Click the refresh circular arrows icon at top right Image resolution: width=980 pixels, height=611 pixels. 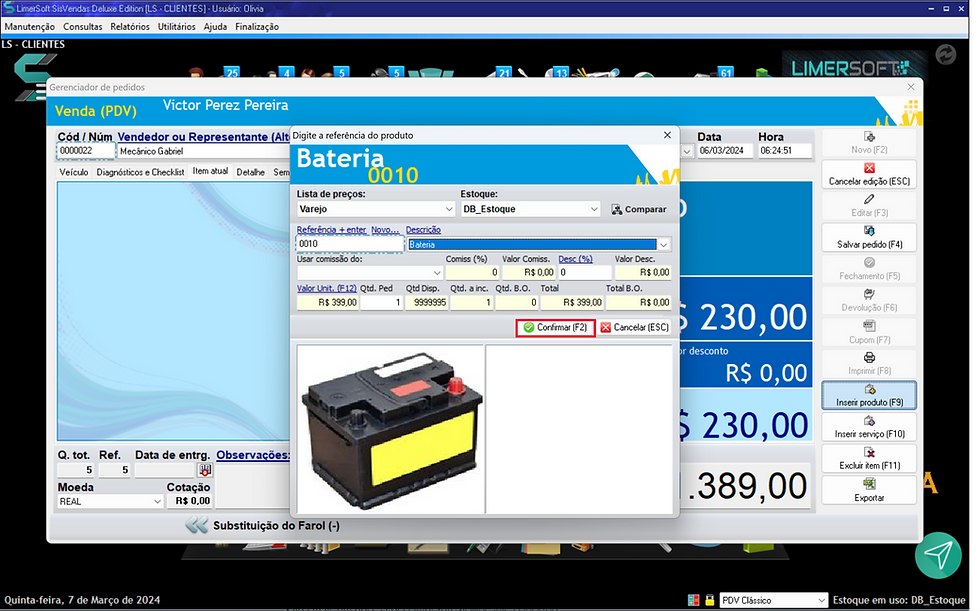(946, 55)
